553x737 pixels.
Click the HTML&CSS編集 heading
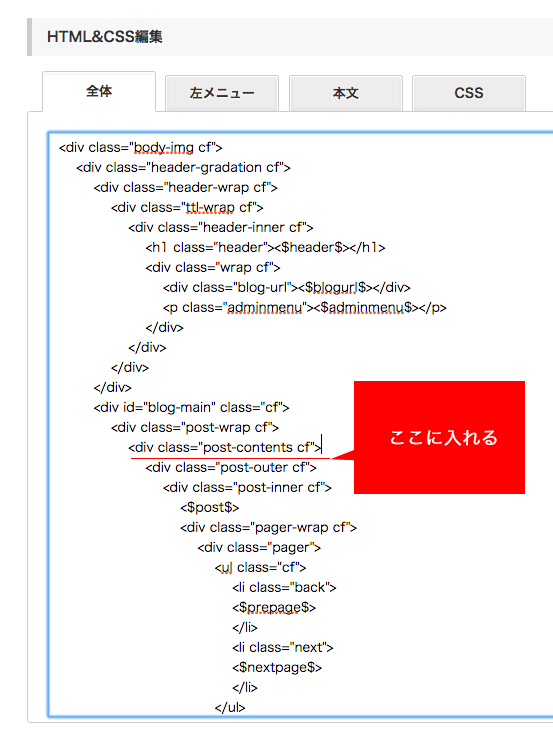105,37
